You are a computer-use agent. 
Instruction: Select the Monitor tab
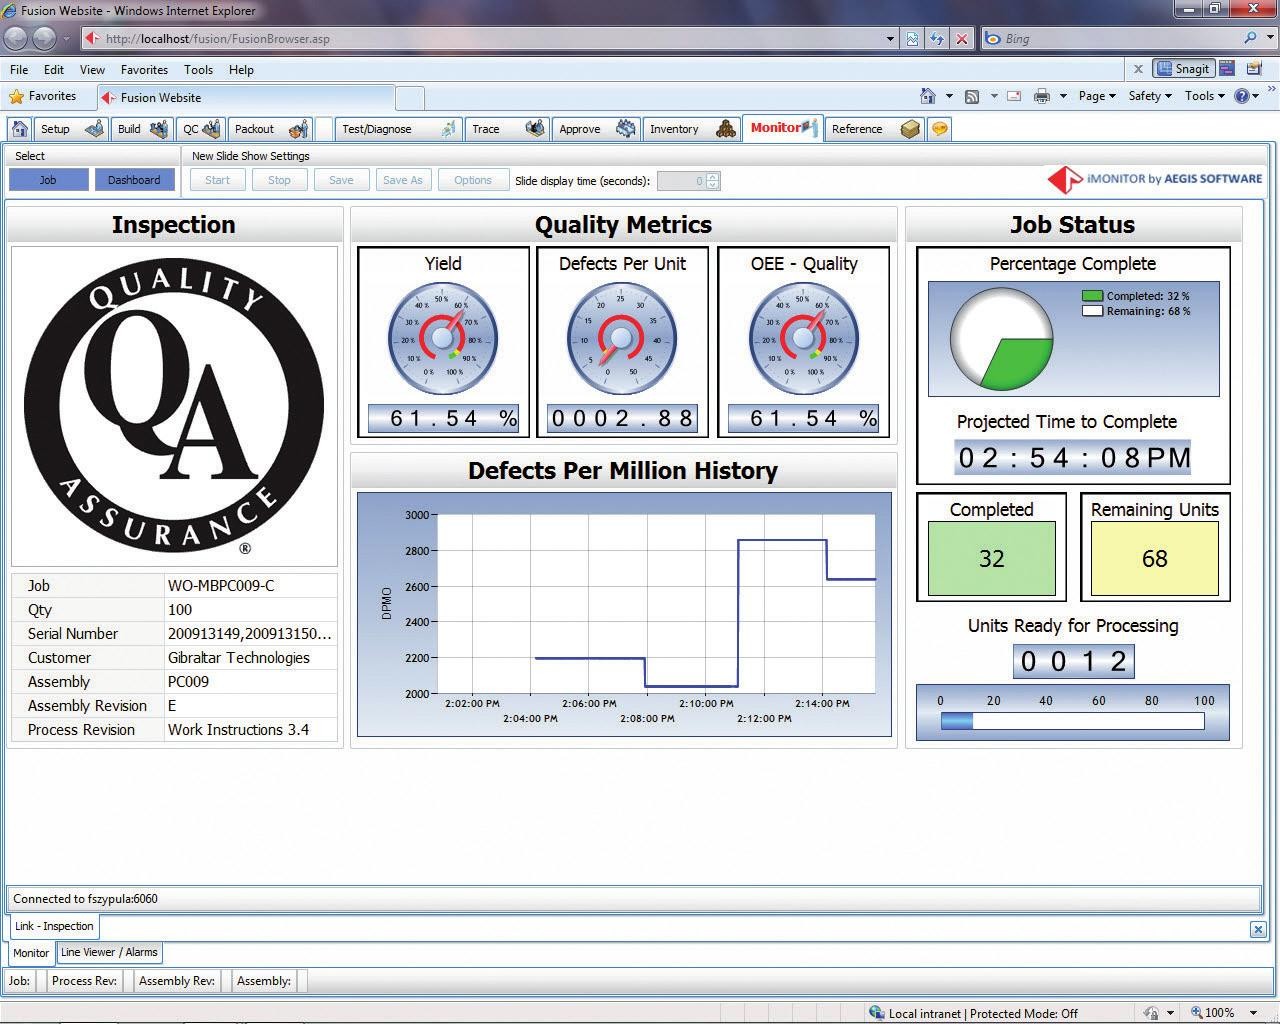click(783, 128)
